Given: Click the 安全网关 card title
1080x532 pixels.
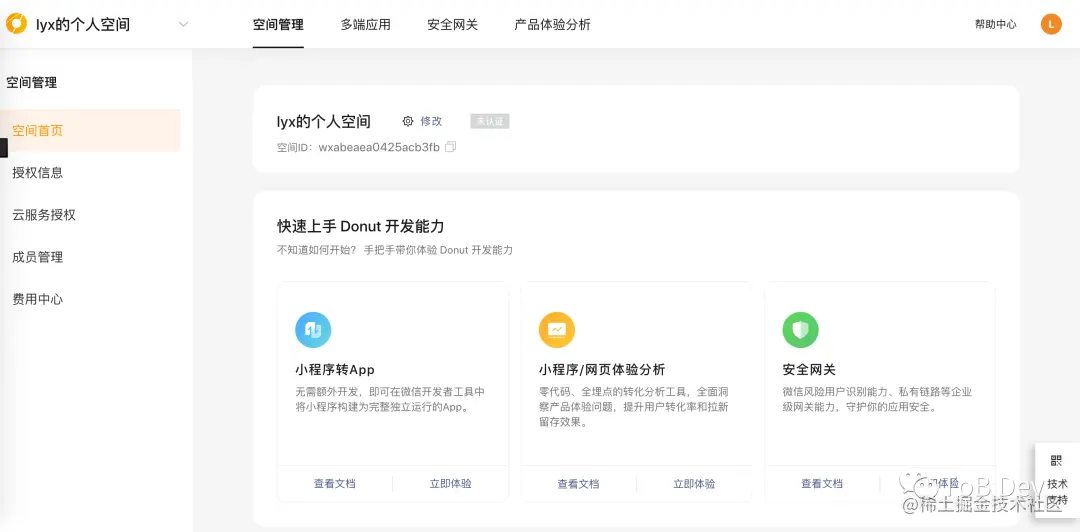Looking at the screenshot, I should (809, 369).
